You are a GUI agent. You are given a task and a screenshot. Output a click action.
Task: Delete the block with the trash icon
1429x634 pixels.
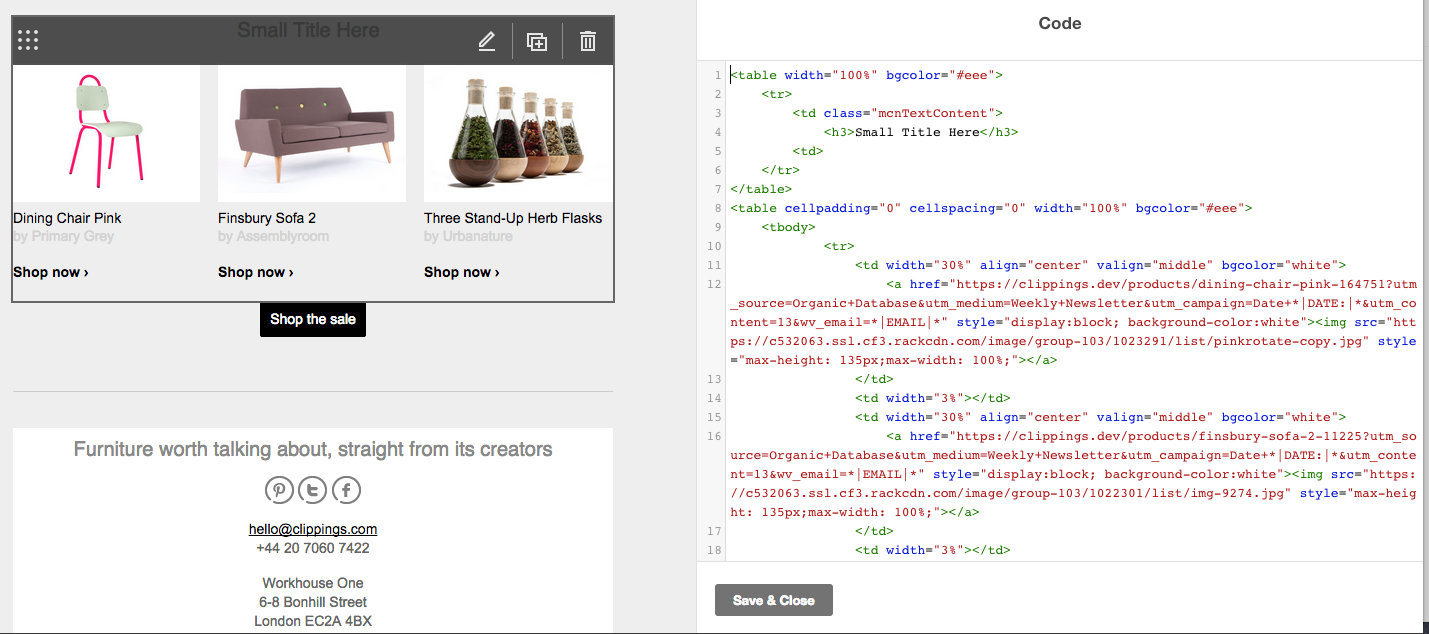tap(588, 41)
